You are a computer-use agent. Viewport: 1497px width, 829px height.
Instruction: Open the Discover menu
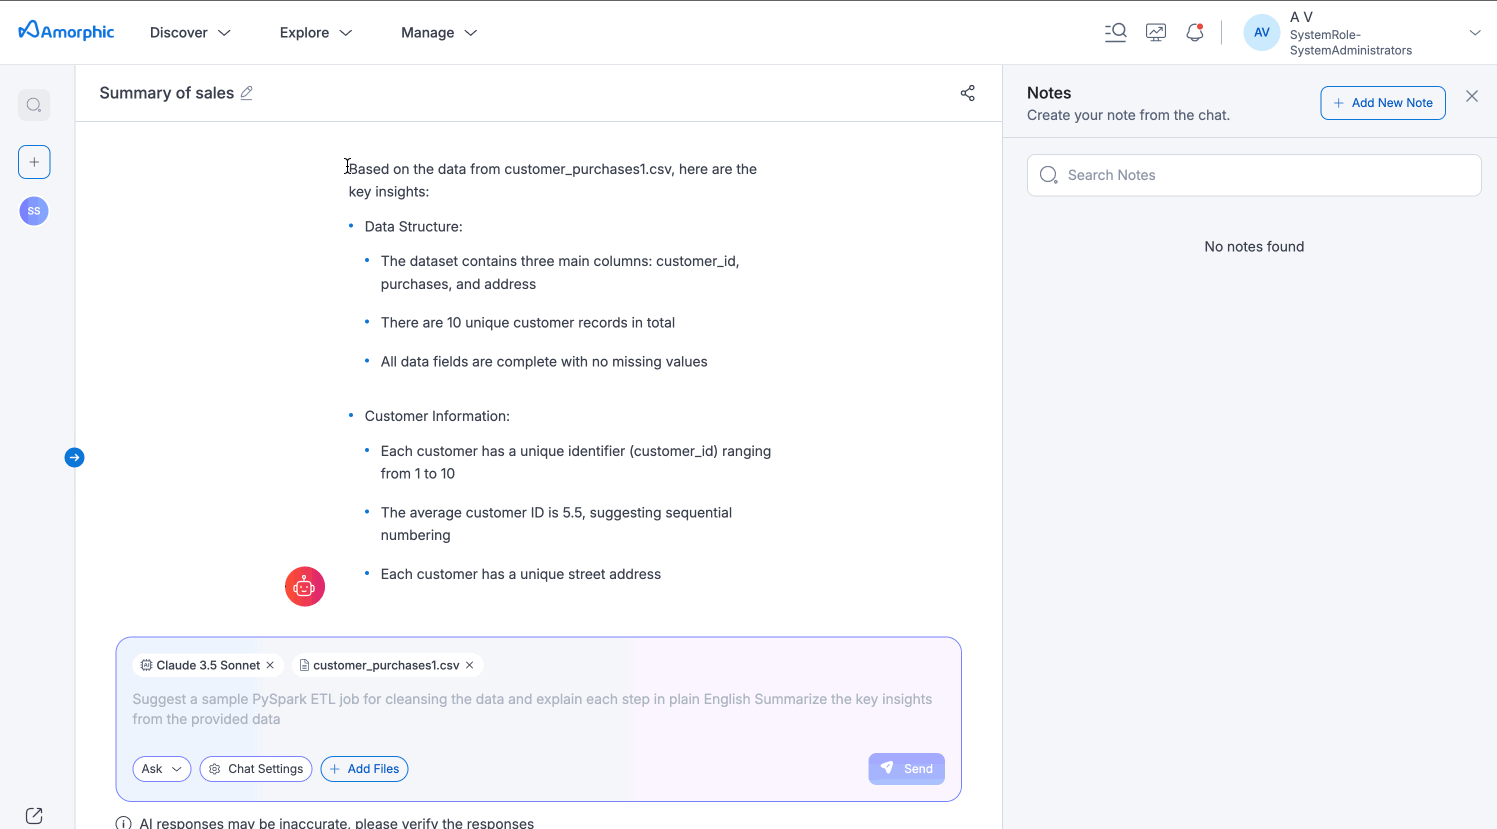(x=190, y=33)
